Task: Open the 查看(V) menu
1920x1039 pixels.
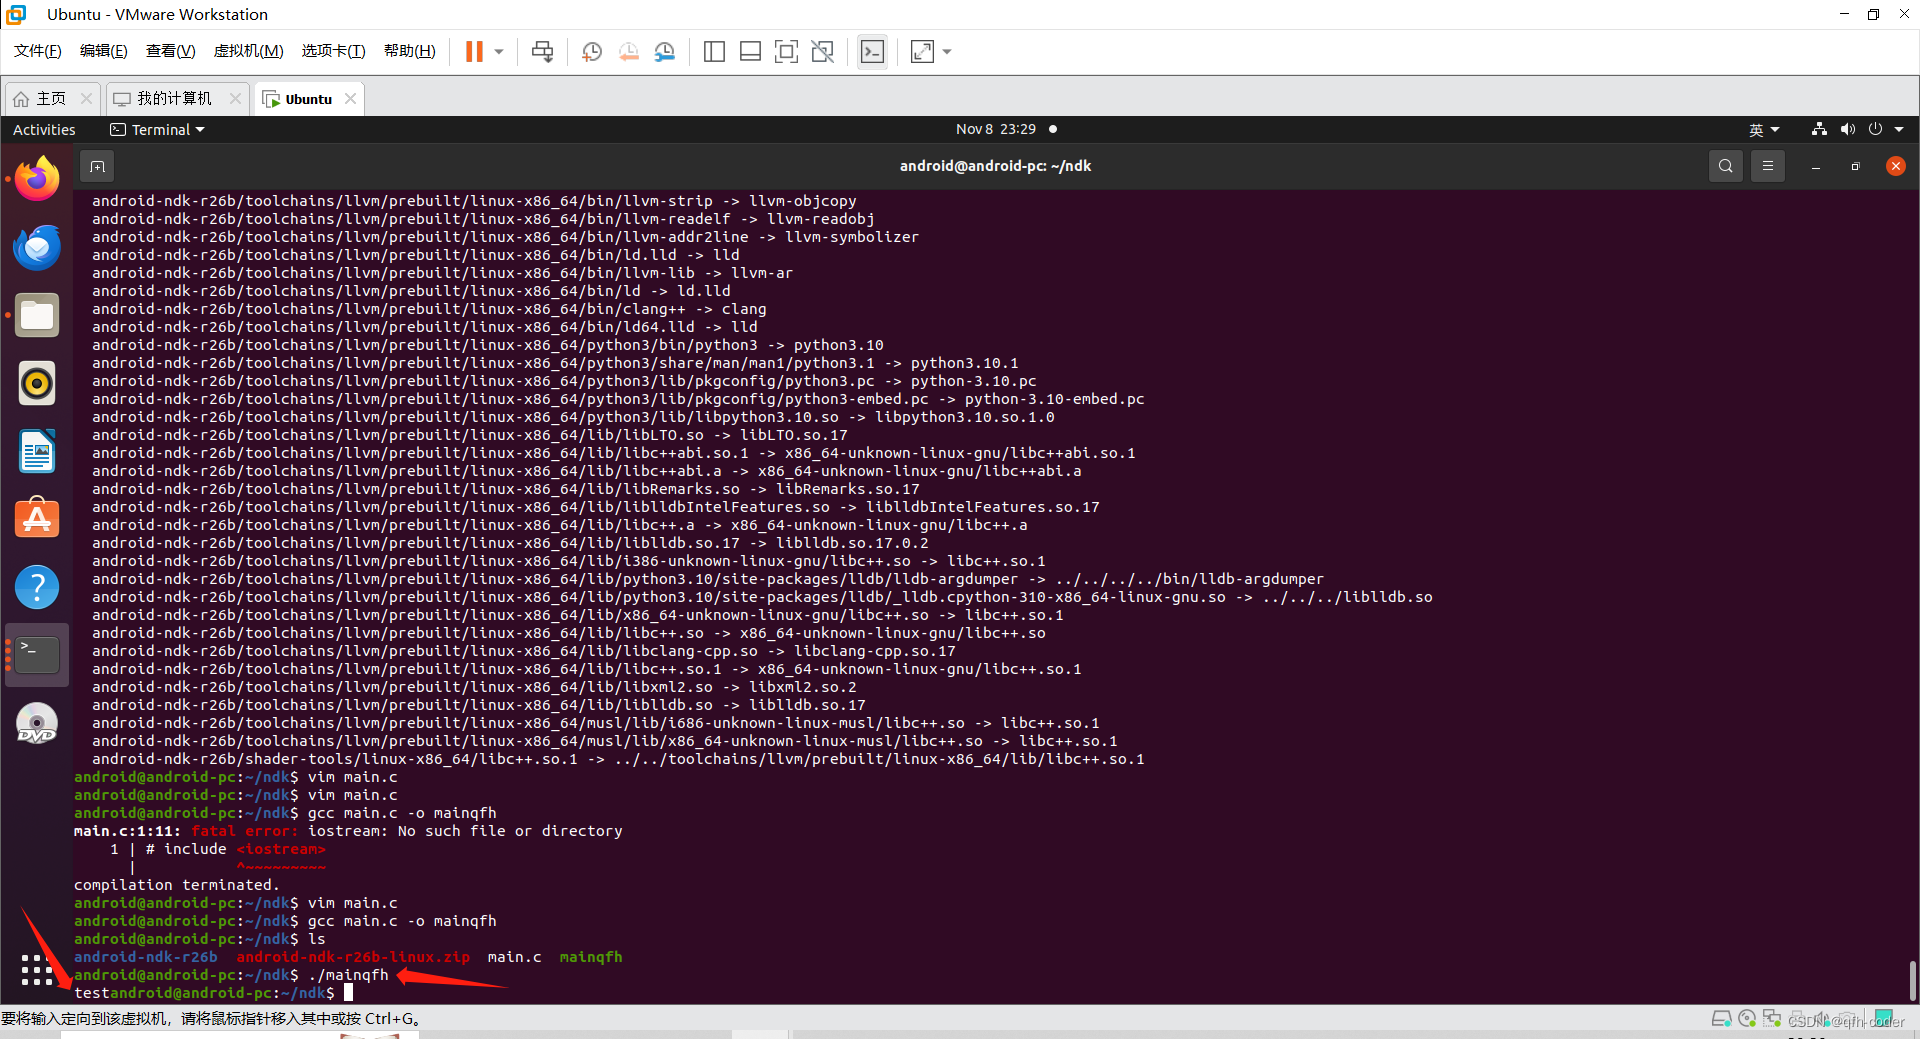Action: [x=170, y=51]
